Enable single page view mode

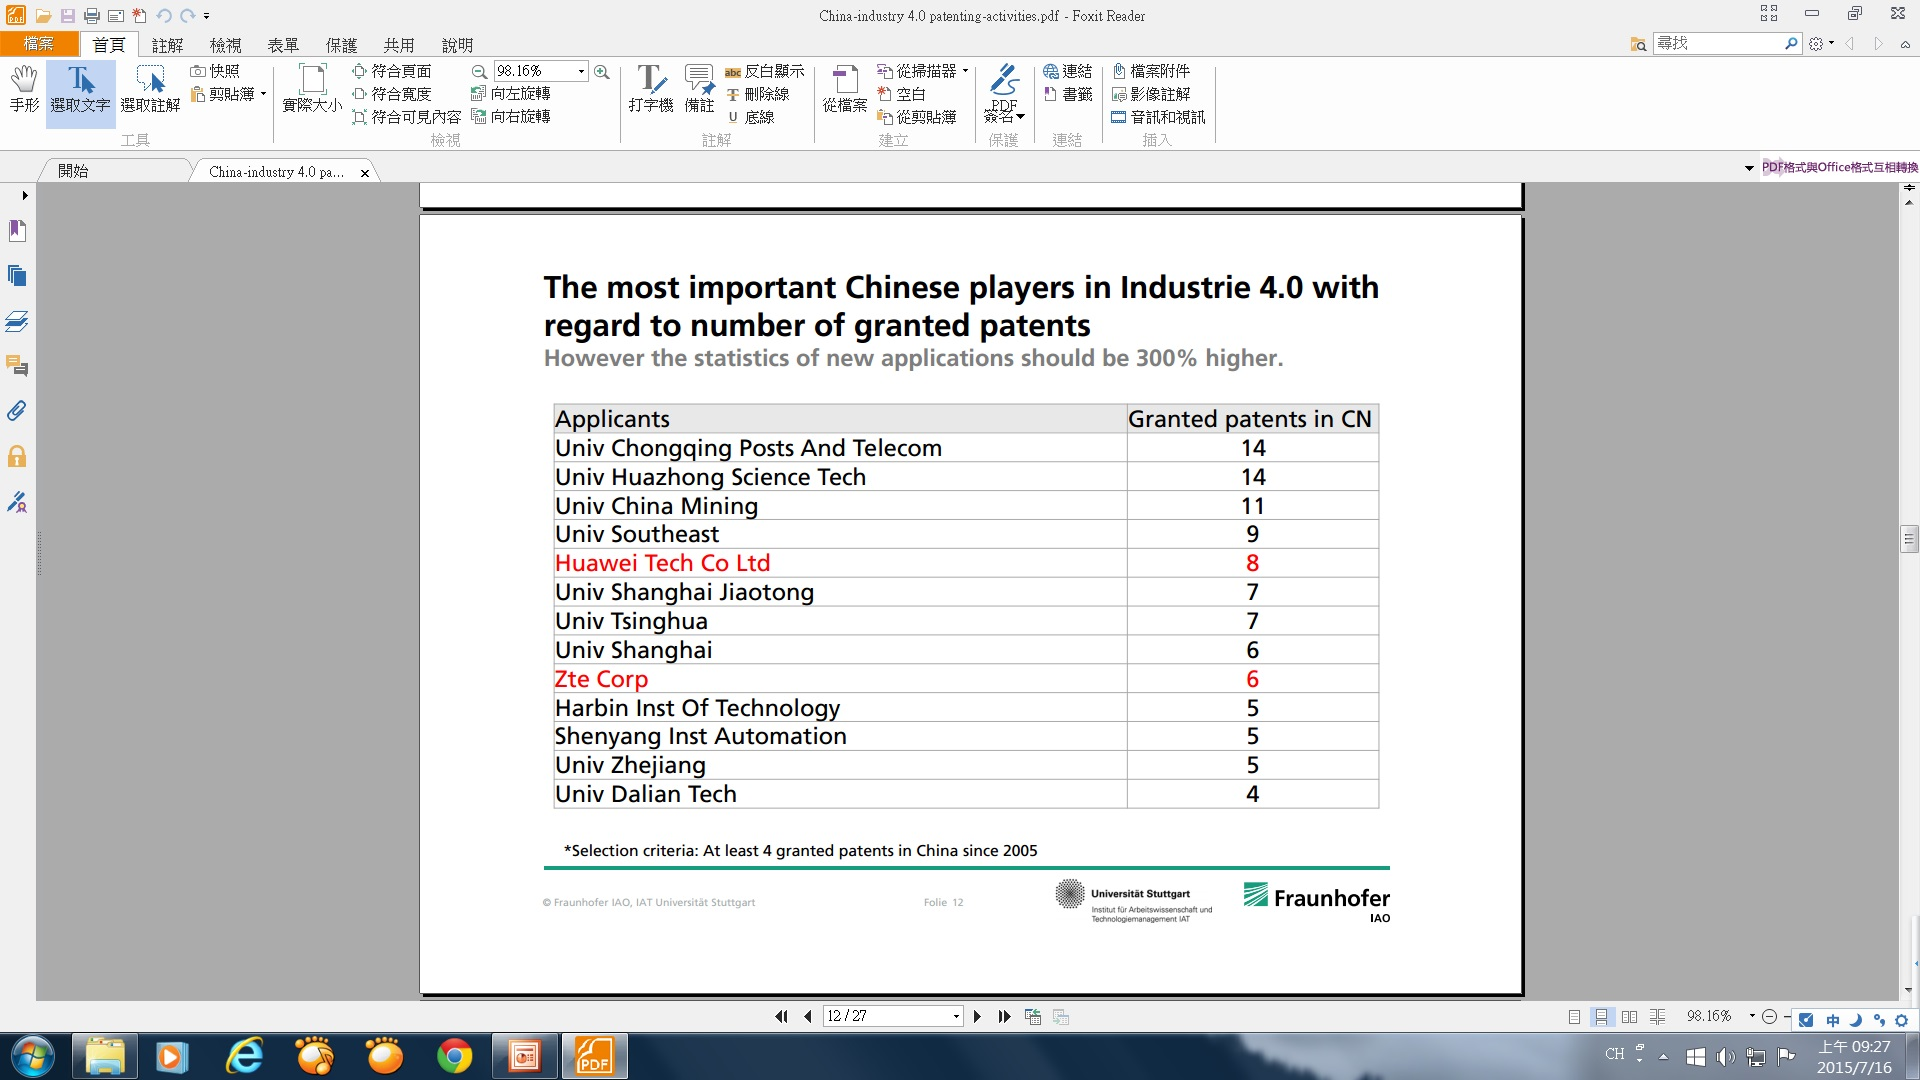(x=1574, y=1017)
